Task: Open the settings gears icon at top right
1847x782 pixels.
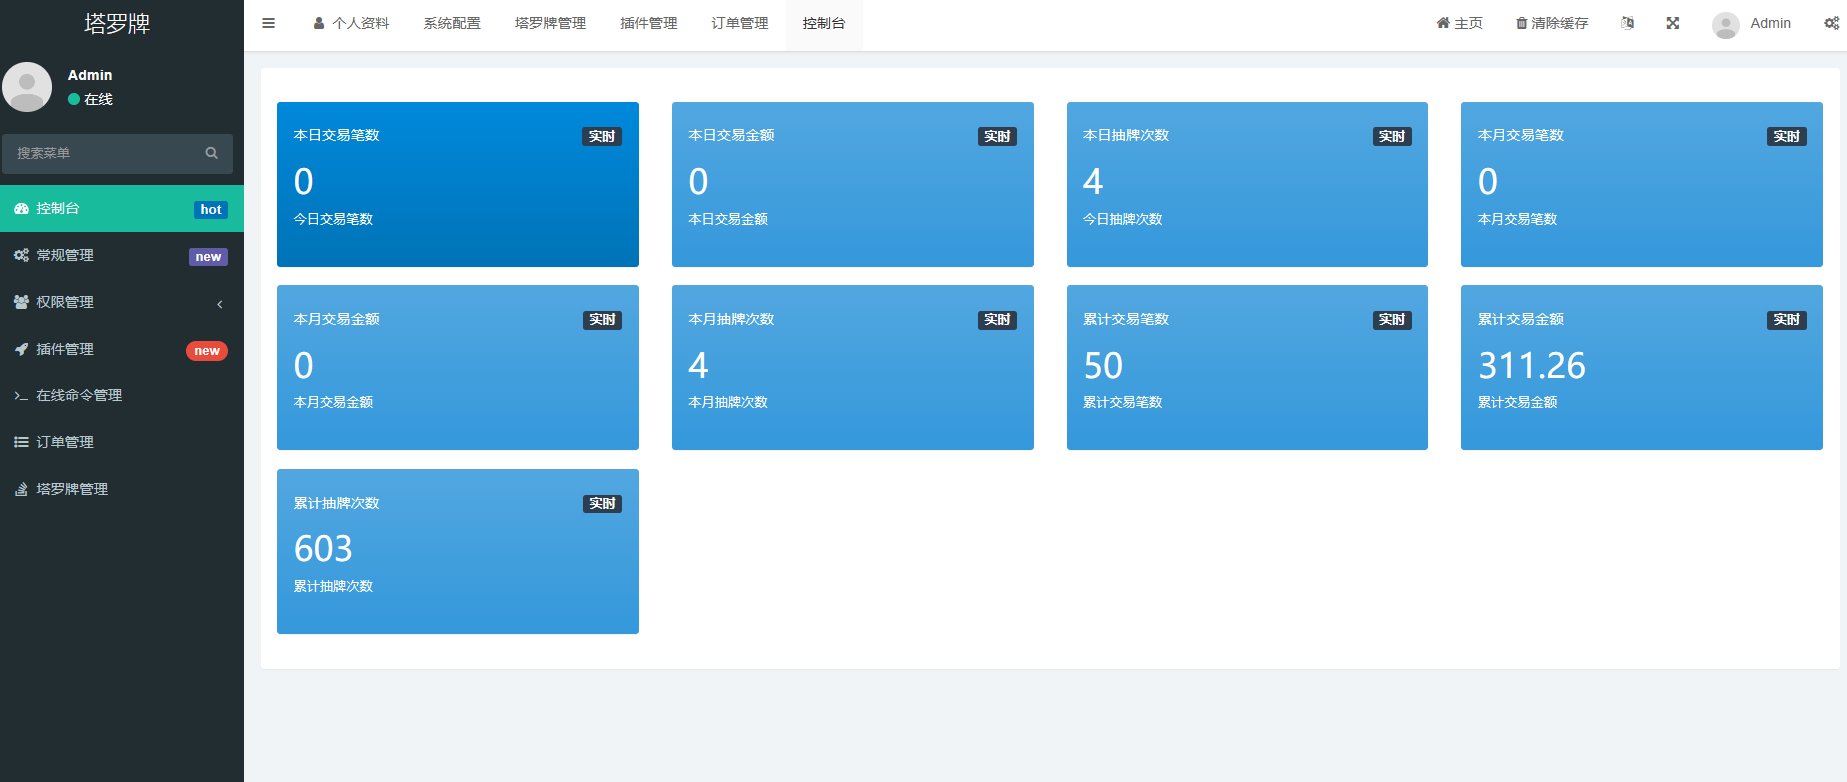Action: [x=1831, y=23]
